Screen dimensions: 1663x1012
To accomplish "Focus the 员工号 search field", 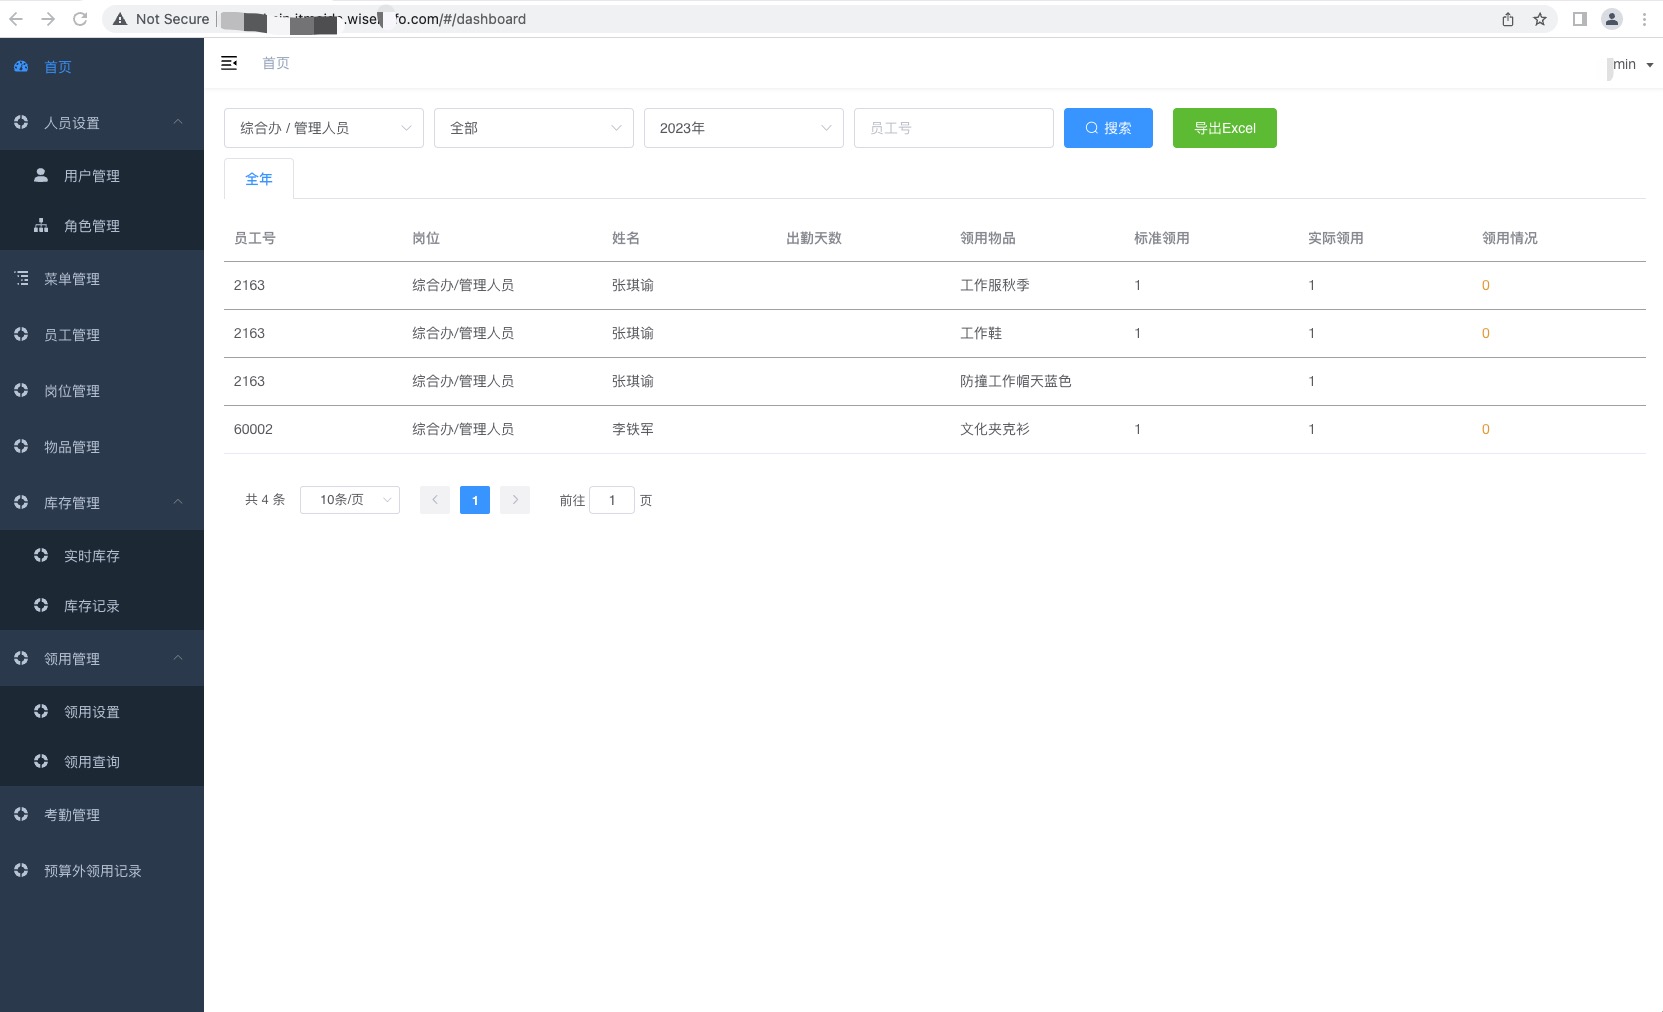I will tap(954, 128).
